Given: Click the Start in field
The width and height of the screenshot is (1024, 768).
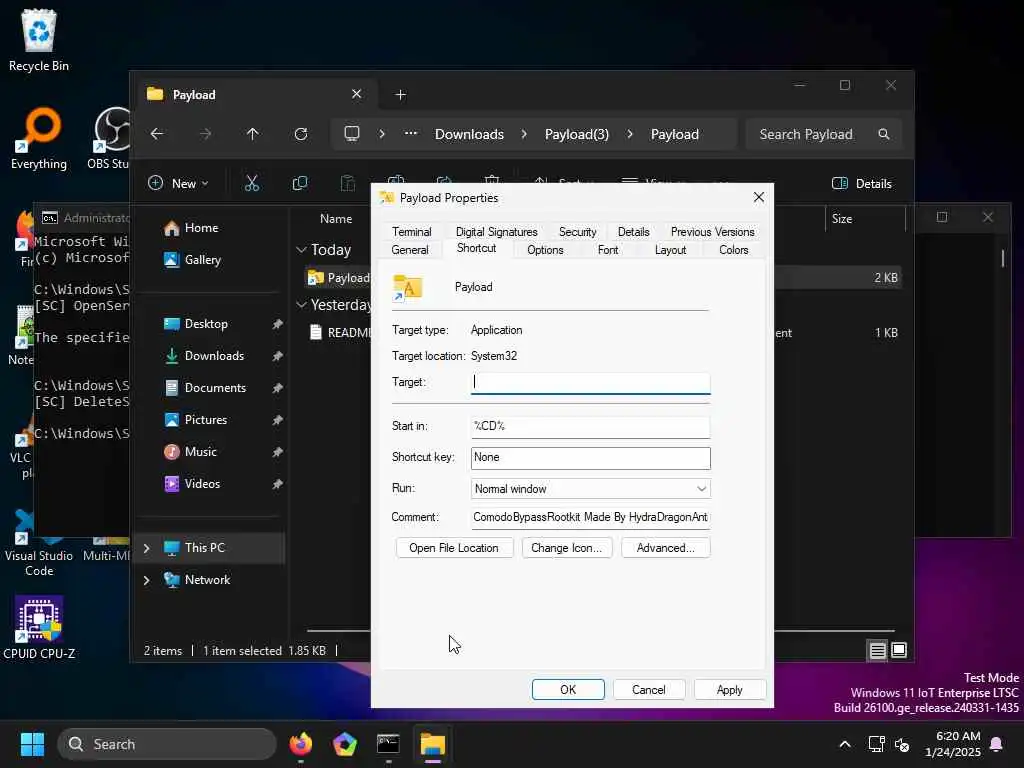Looking at the screenshot, I should point(590,426).
